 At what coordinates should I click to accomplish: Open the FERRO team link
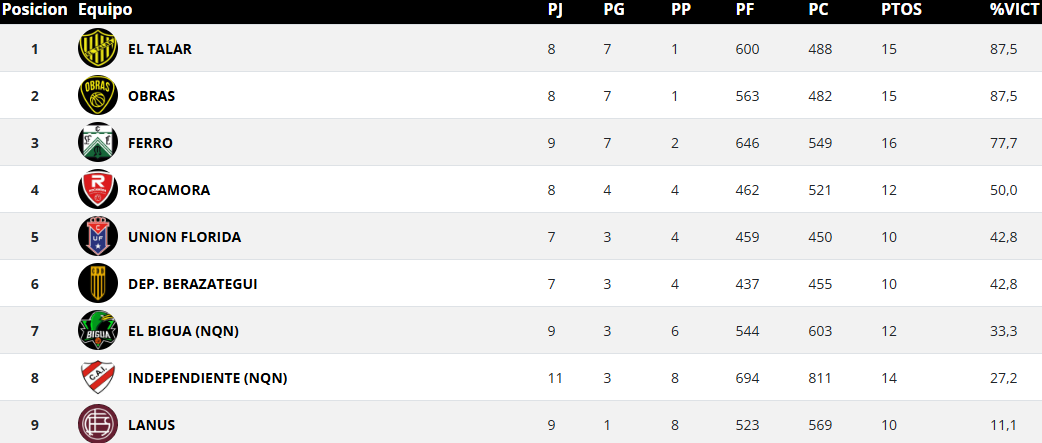150,143
